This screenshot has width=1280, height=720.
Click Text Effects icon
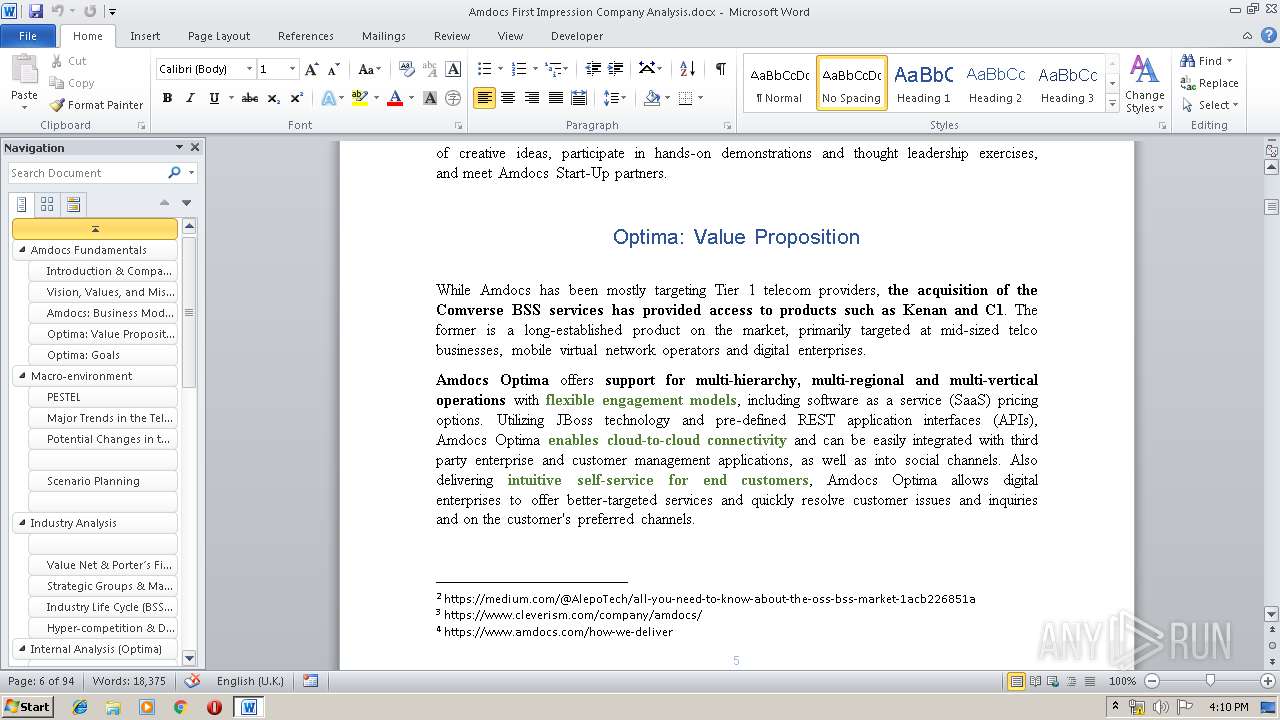327,98
